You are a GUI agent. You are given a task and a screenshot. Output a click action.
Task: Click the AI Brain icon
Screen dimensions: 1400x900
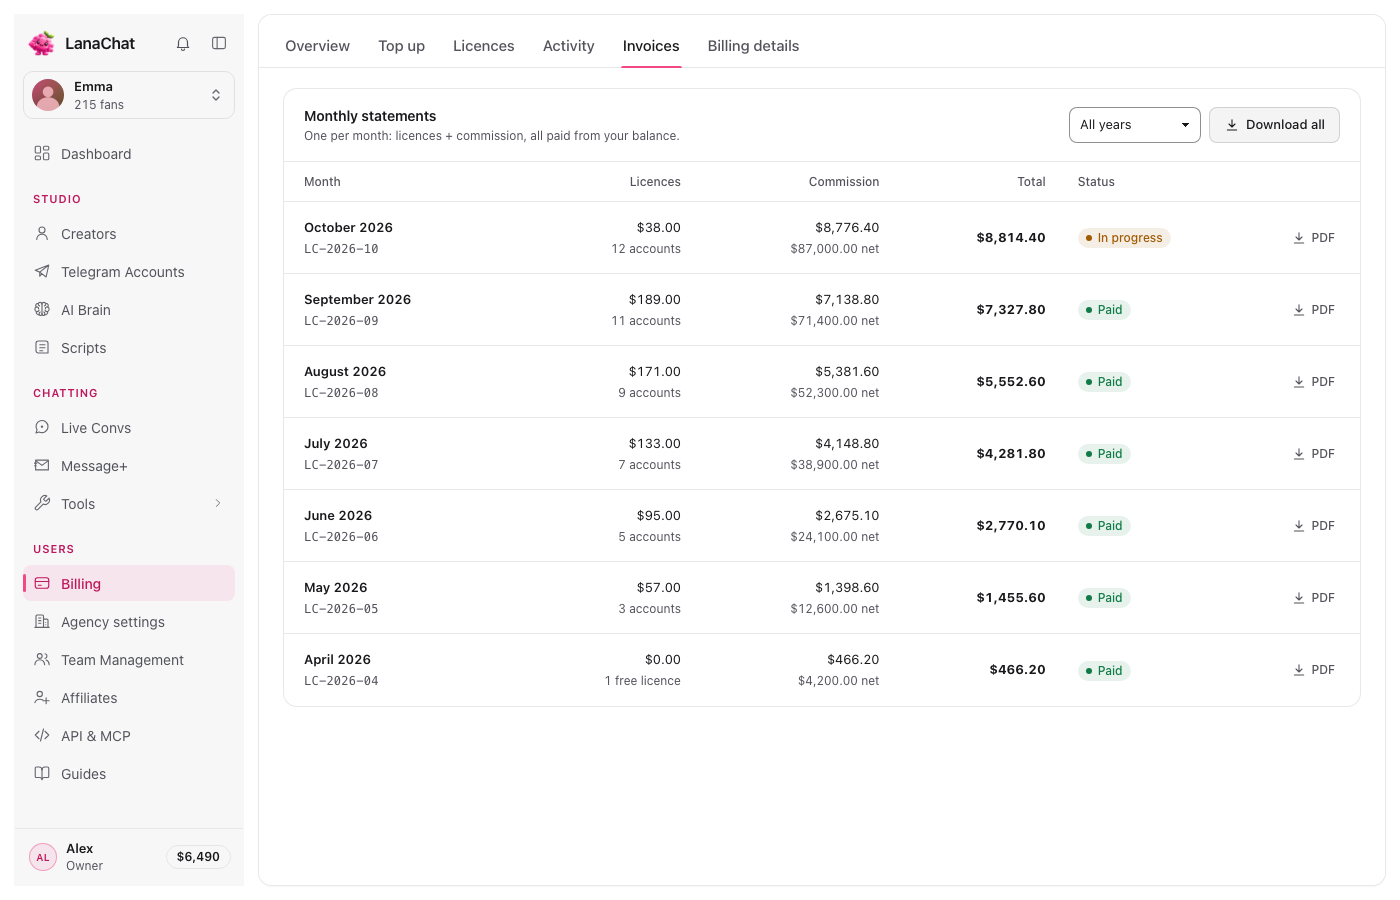click(x=42, y=309)
